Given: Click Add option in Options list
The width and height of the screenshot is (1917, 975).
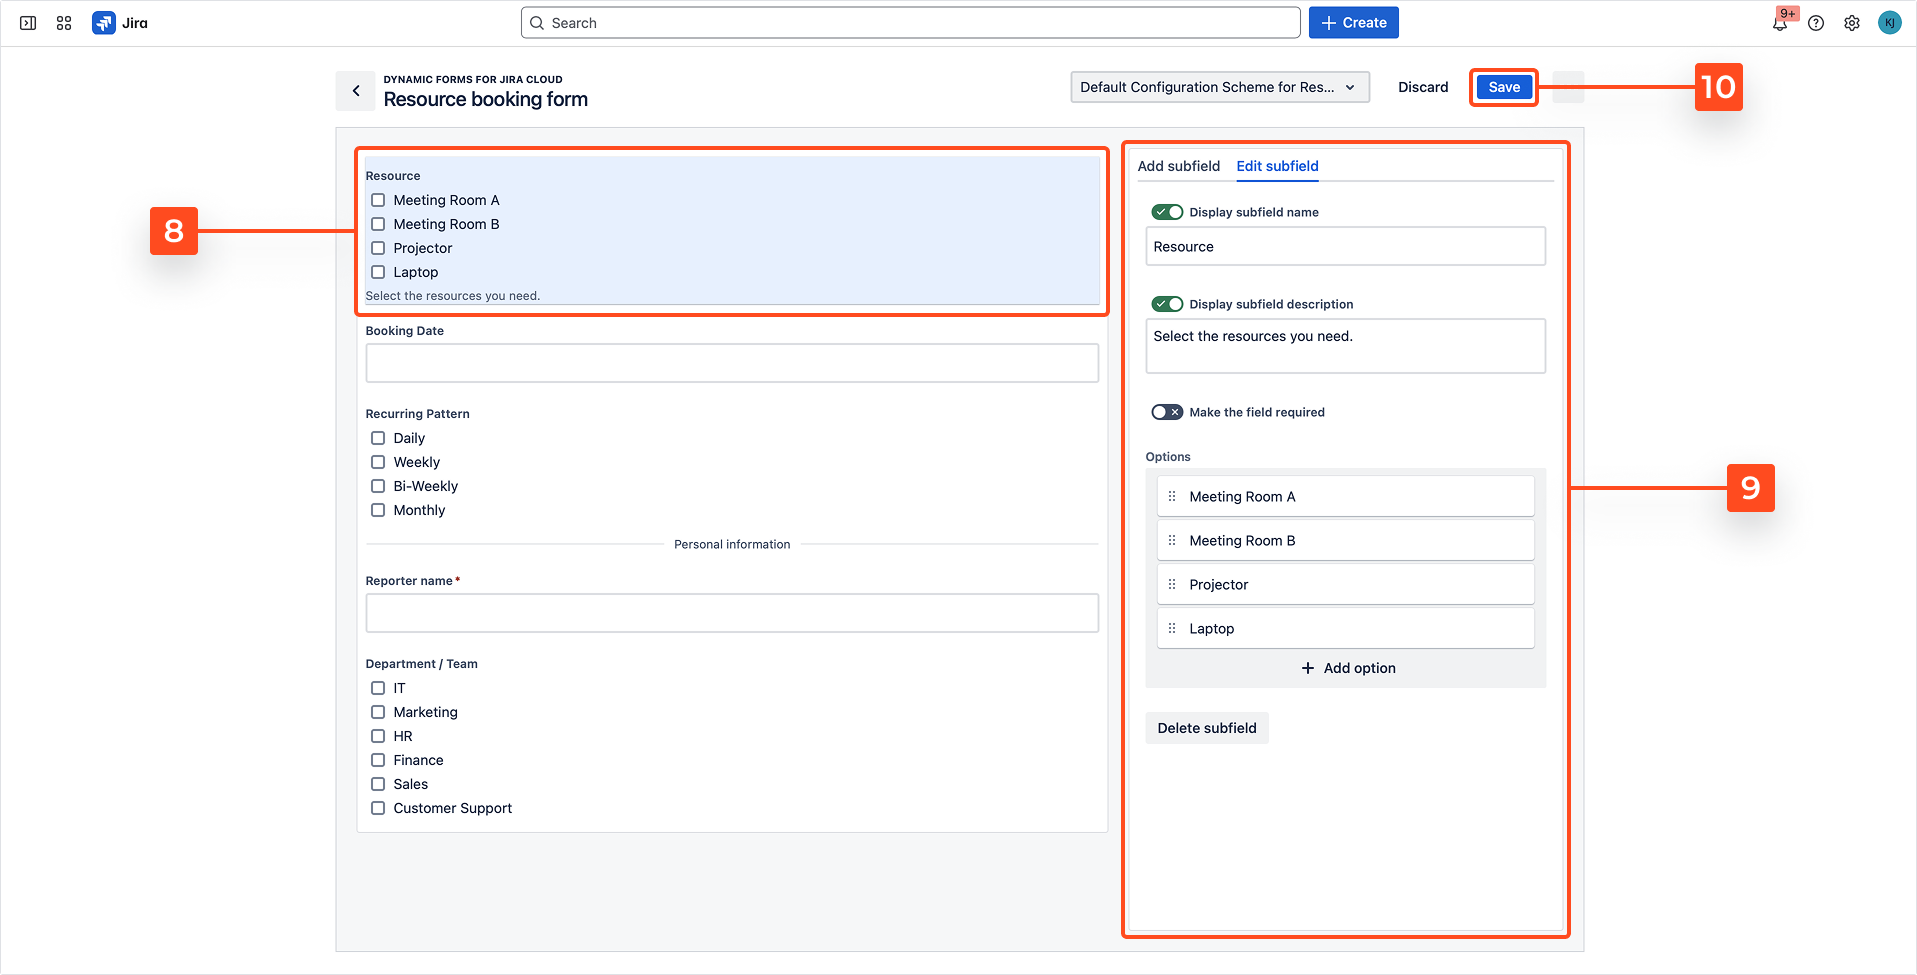Looking at the screenshot, I should tap(1348, 668).
